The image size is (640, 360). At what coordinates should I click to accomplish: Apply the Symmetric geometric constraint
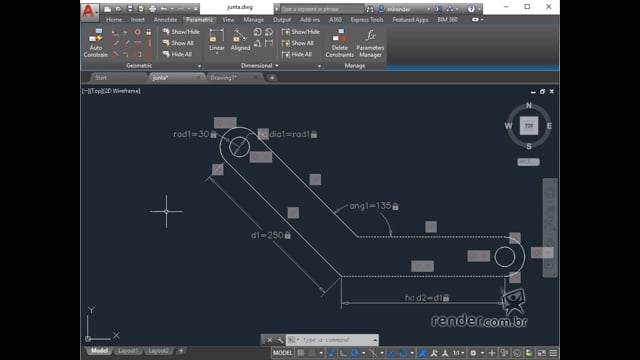coord(139,54)
